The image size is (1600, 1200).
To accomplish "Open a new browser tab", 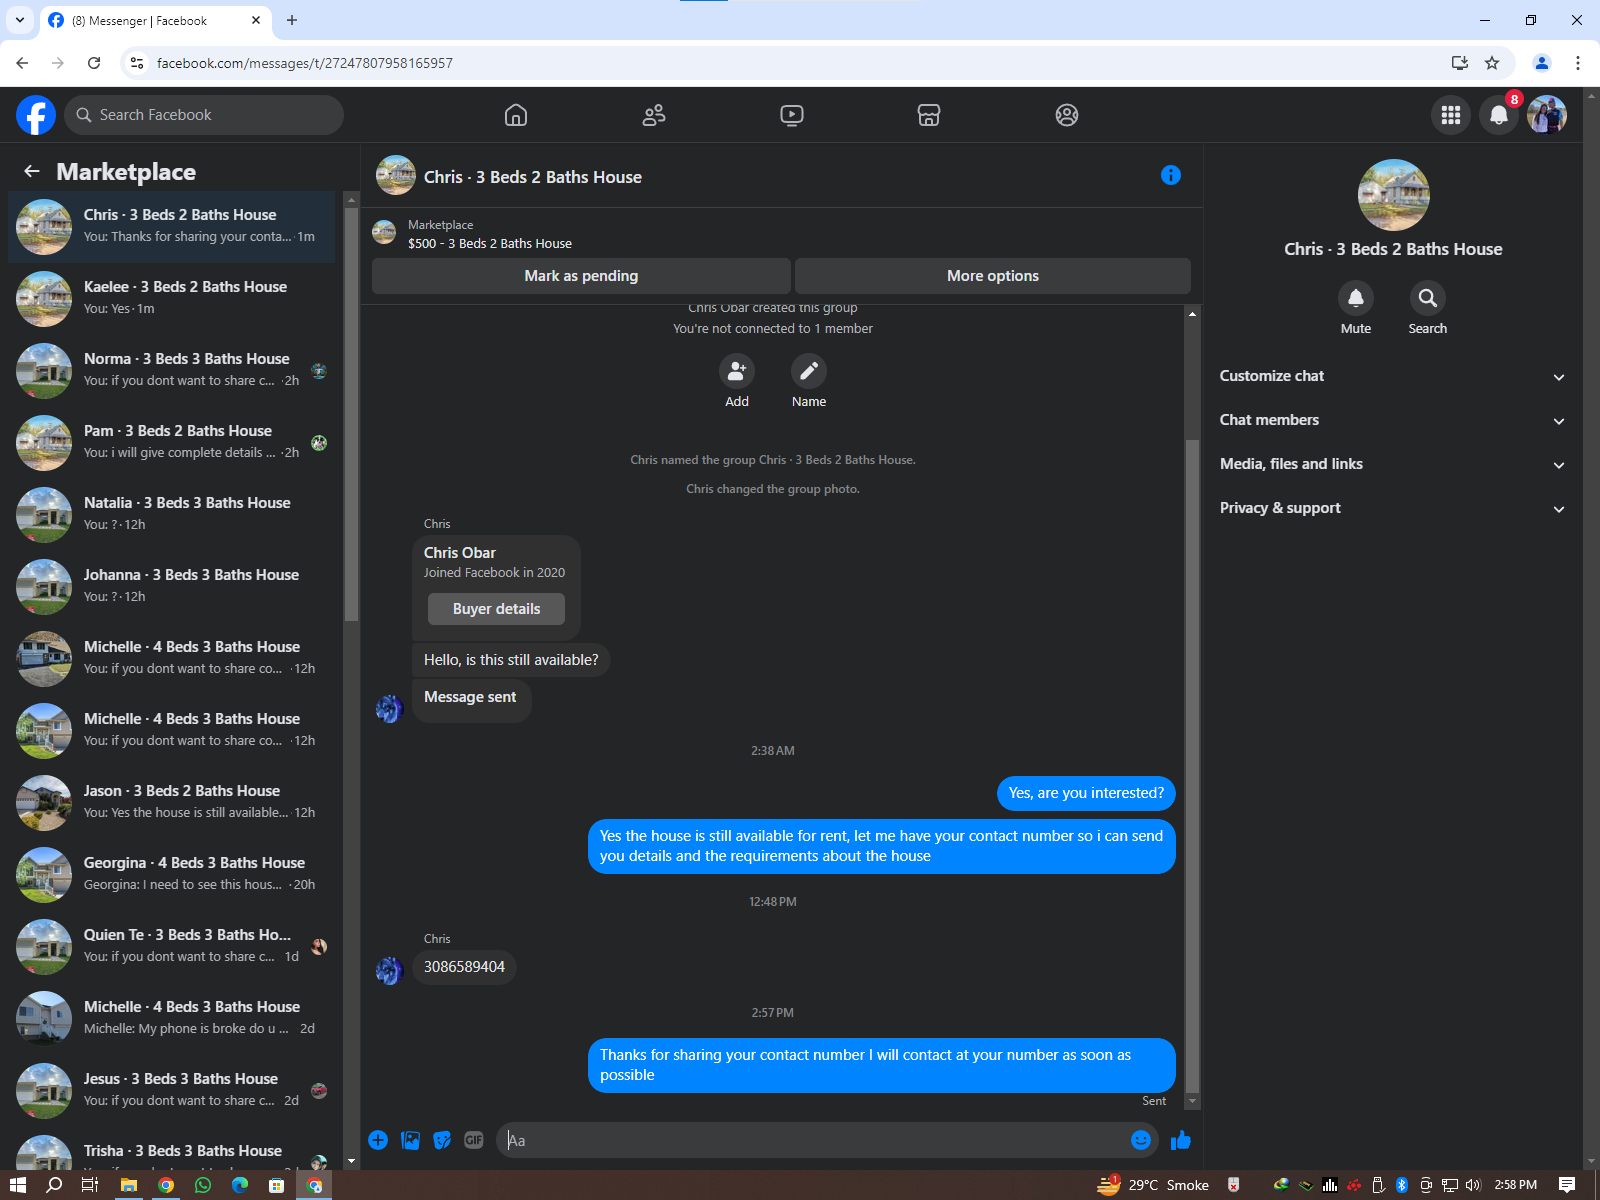I will (x=292, y=20).
